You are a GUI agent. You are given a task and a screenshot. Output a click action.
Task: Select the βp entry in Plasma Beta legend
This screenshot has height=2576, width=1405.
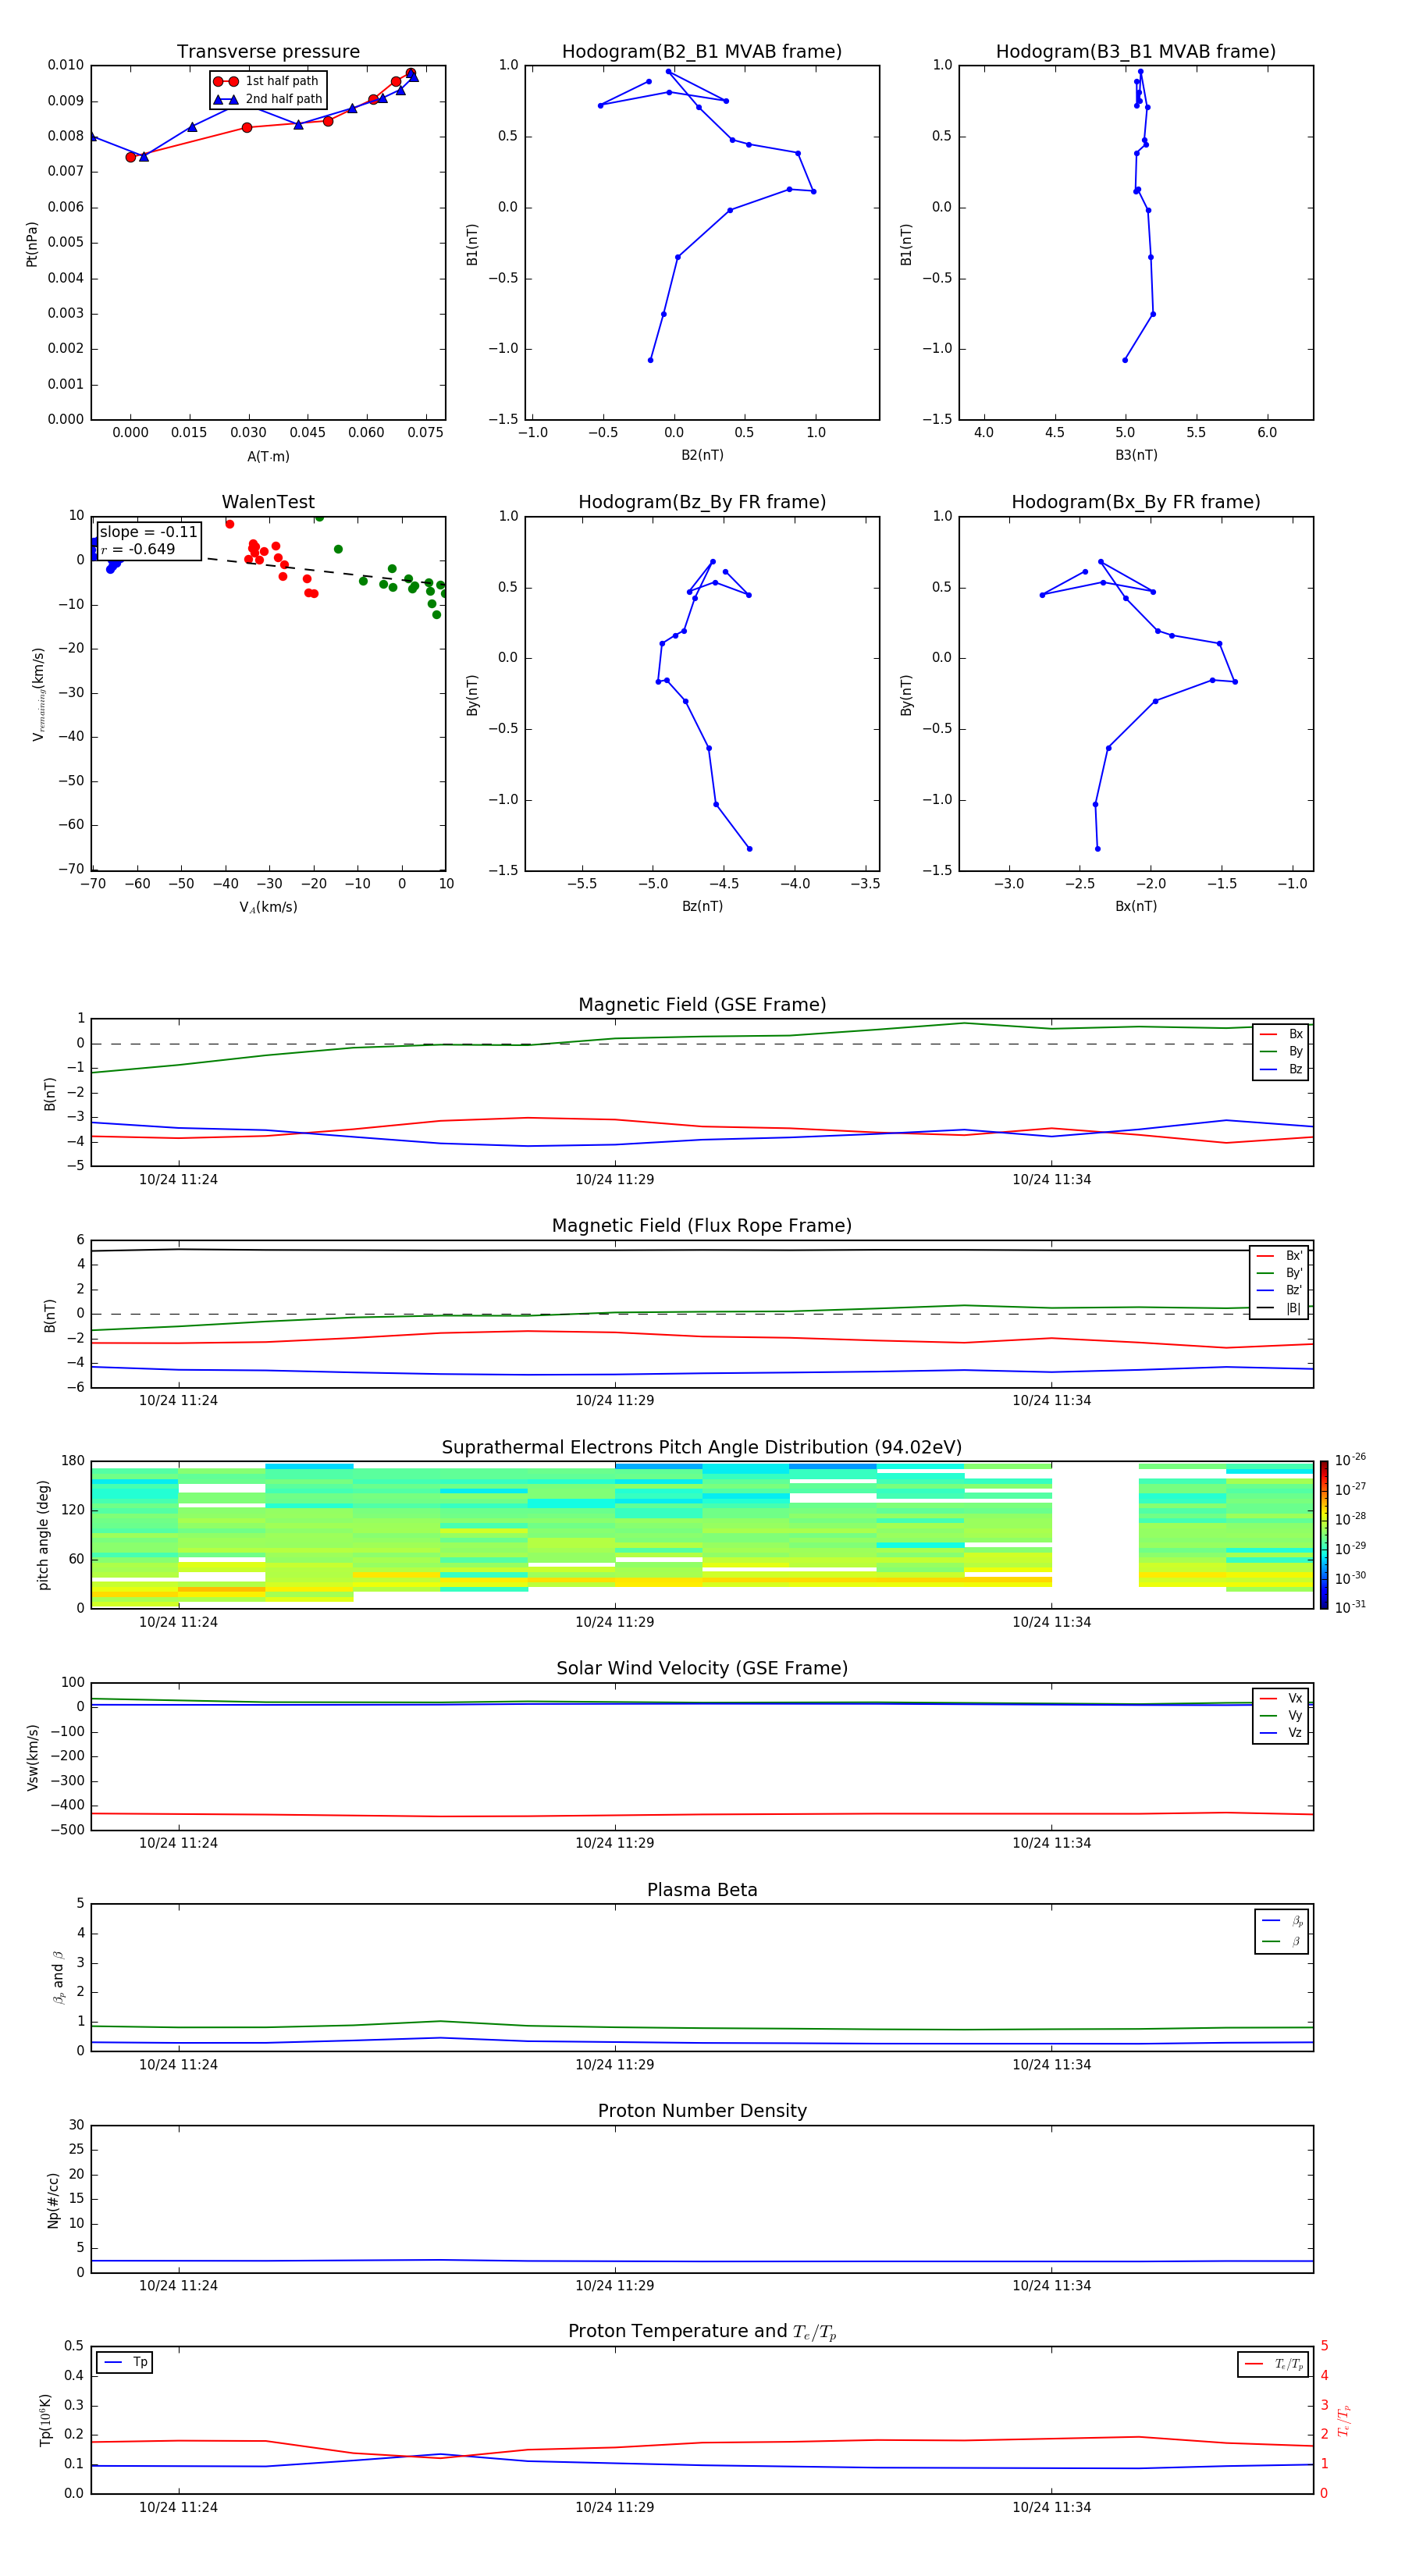click(1282, 1921)
